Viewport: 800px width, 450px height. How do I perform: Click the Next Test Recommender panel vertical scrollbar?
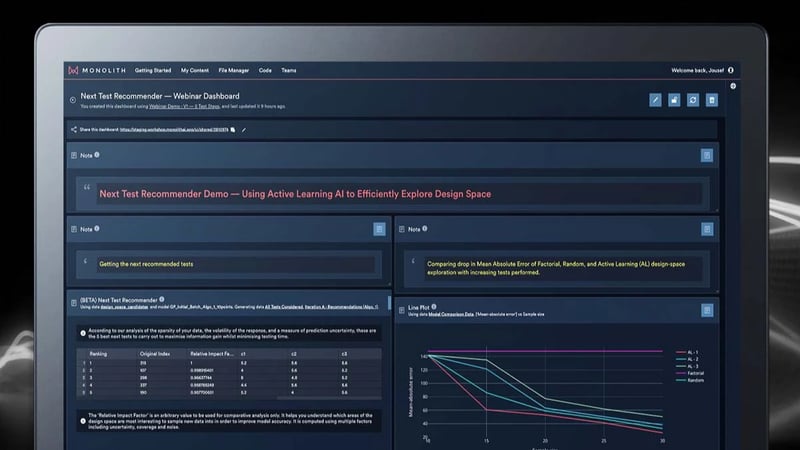(389, 303)
